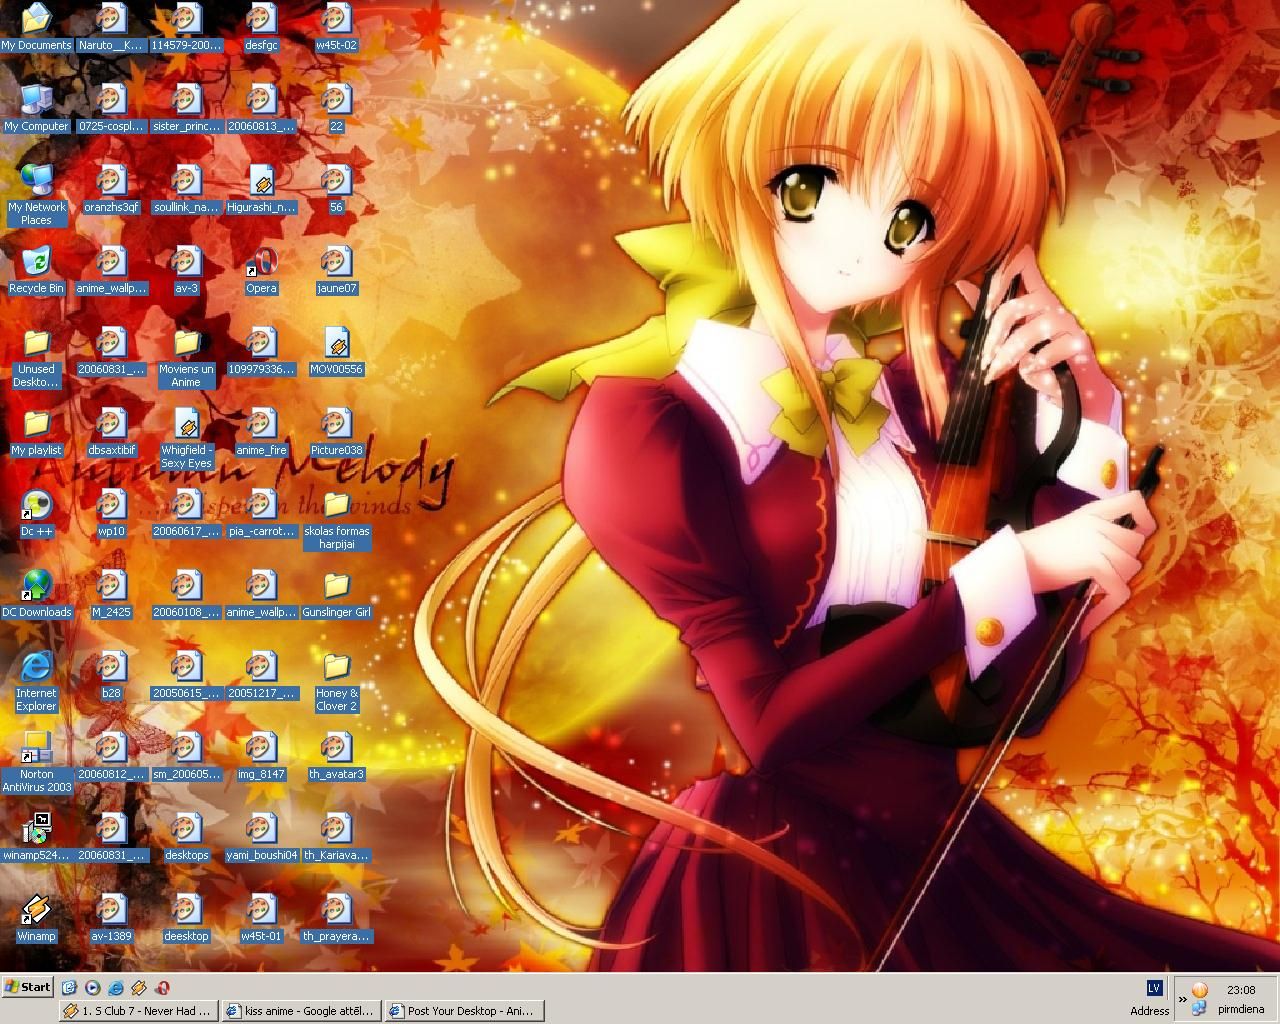Launch Internet Explorer from Quick Launch
Image resolution: width=1280 pixels, height=1024 pixels.
[116, 987]
